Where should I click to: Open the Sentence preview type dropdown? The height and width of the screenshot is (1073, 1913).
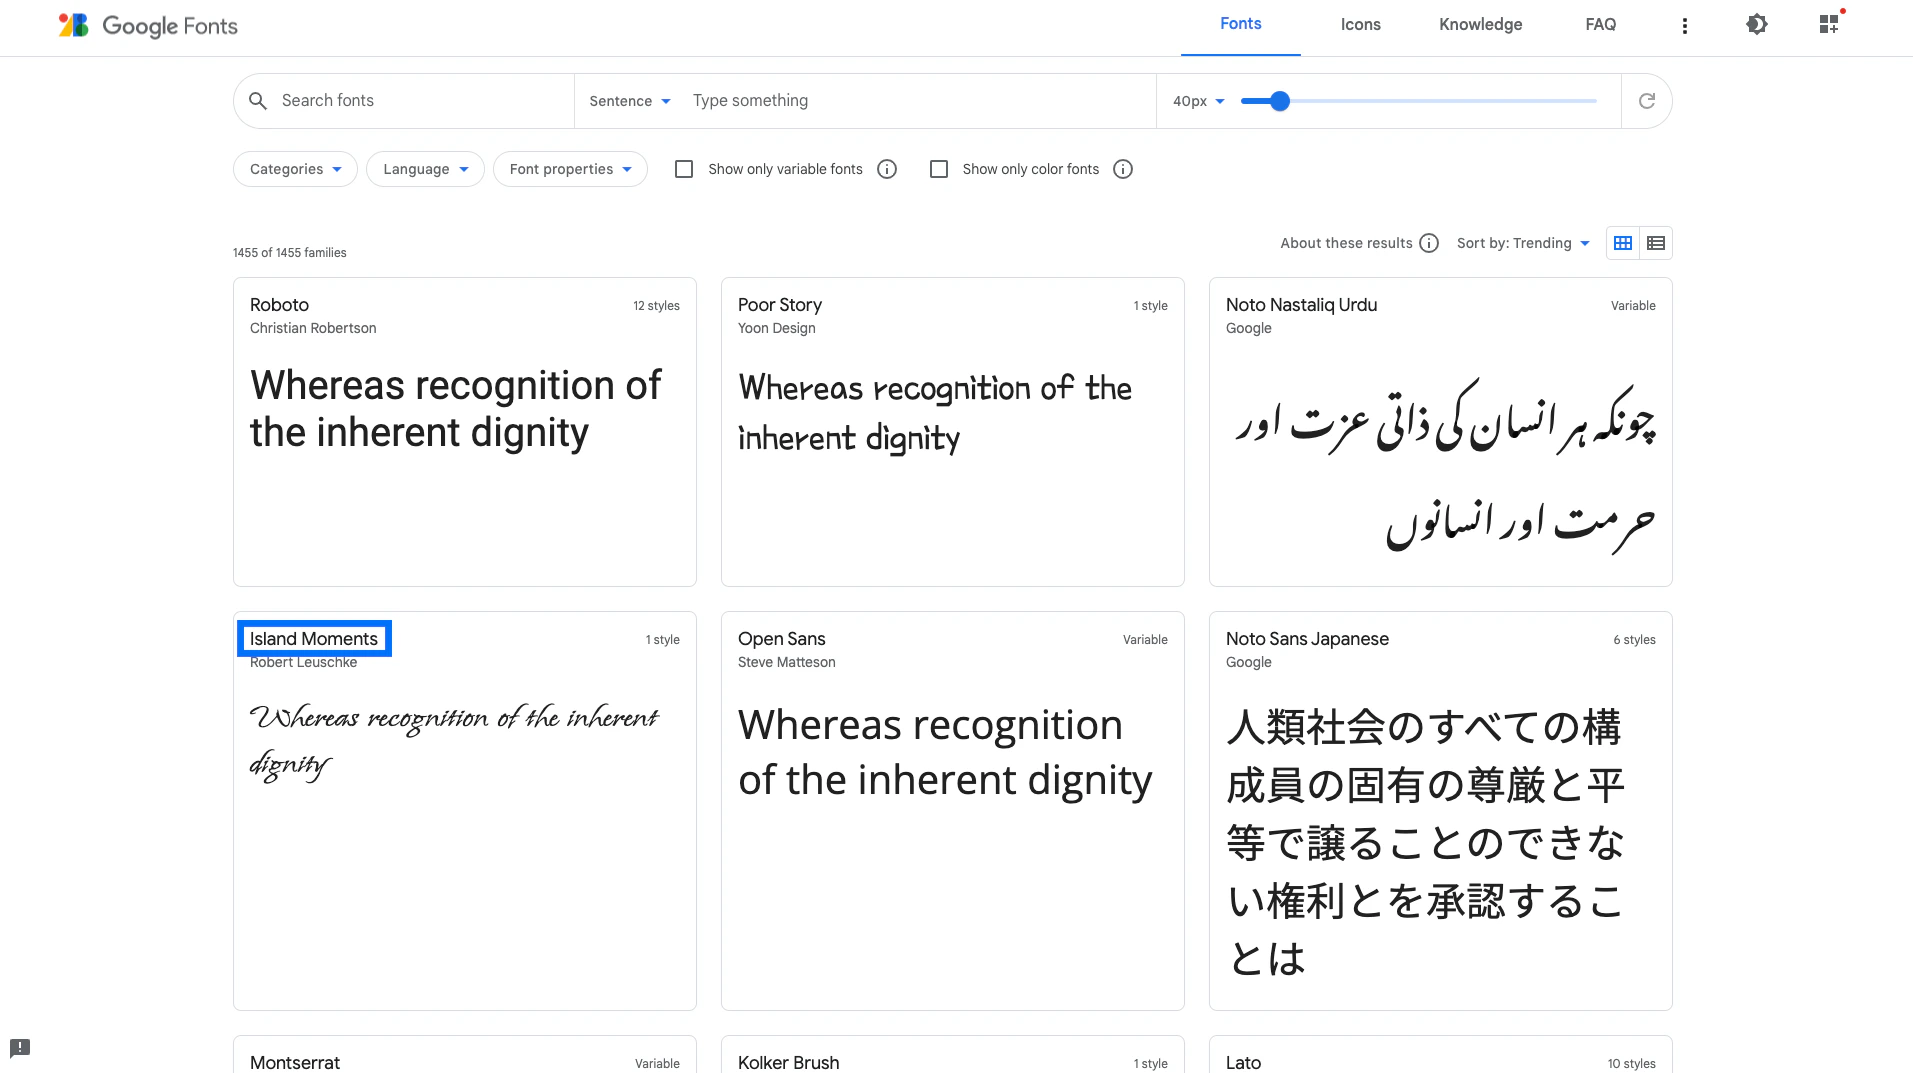tap(628, 100)
